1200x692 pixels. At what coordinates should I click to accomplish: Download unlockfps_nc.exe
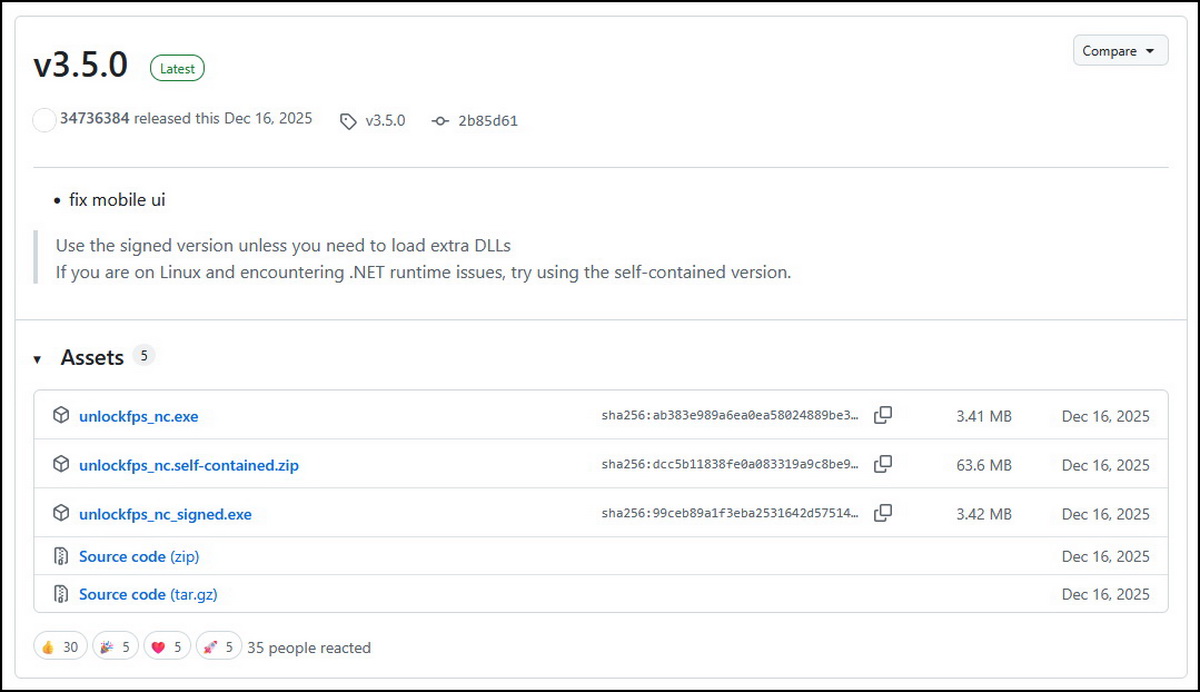pyautogui.click(x=139, y=416)
